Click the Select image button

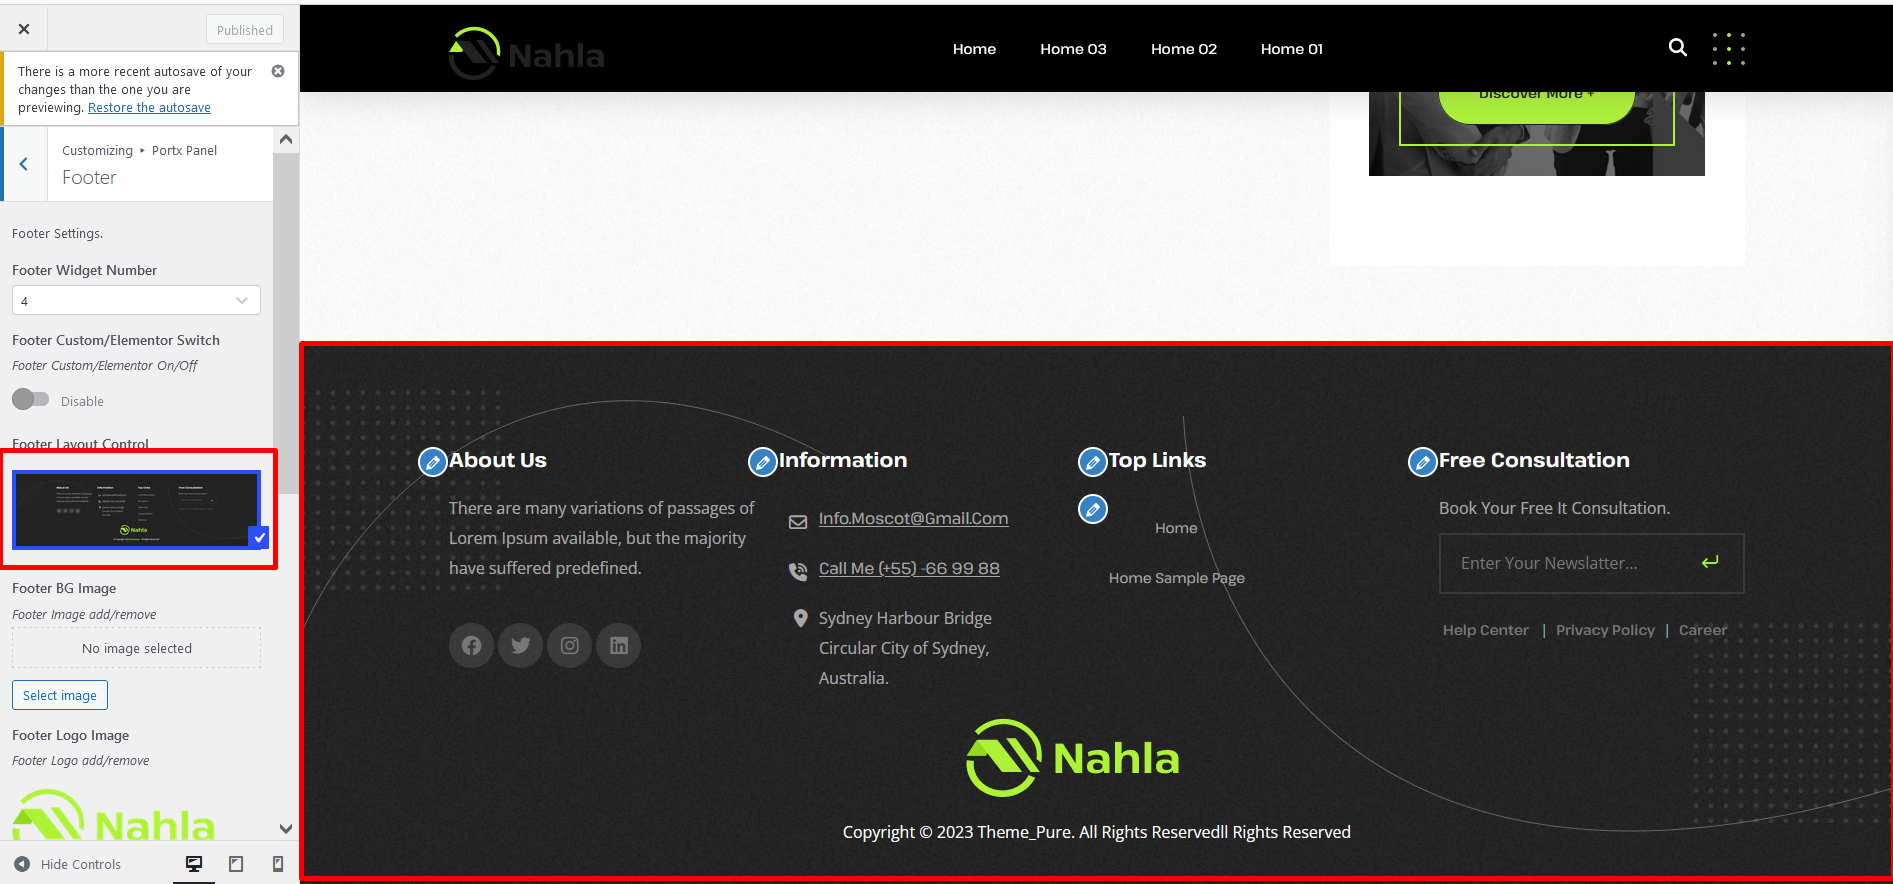(60, 695)
